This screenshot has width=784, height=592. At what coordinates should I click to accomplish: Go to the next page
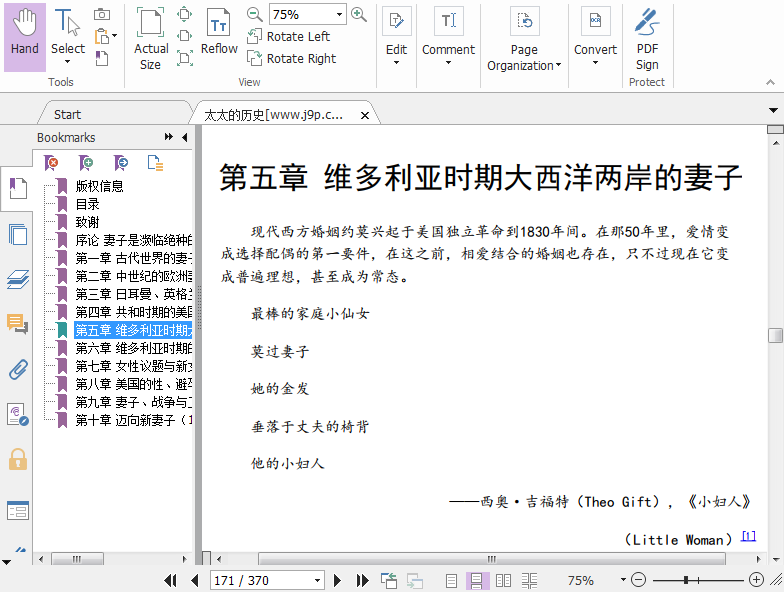coord(338,580)
